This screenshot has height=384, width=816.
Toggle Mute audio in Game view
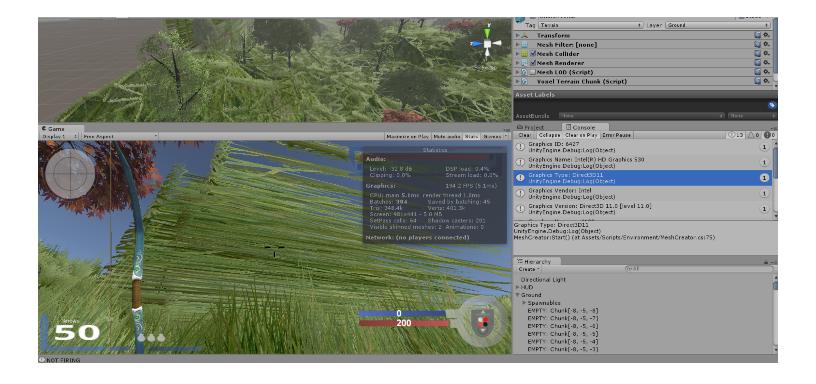coord(447,136)
